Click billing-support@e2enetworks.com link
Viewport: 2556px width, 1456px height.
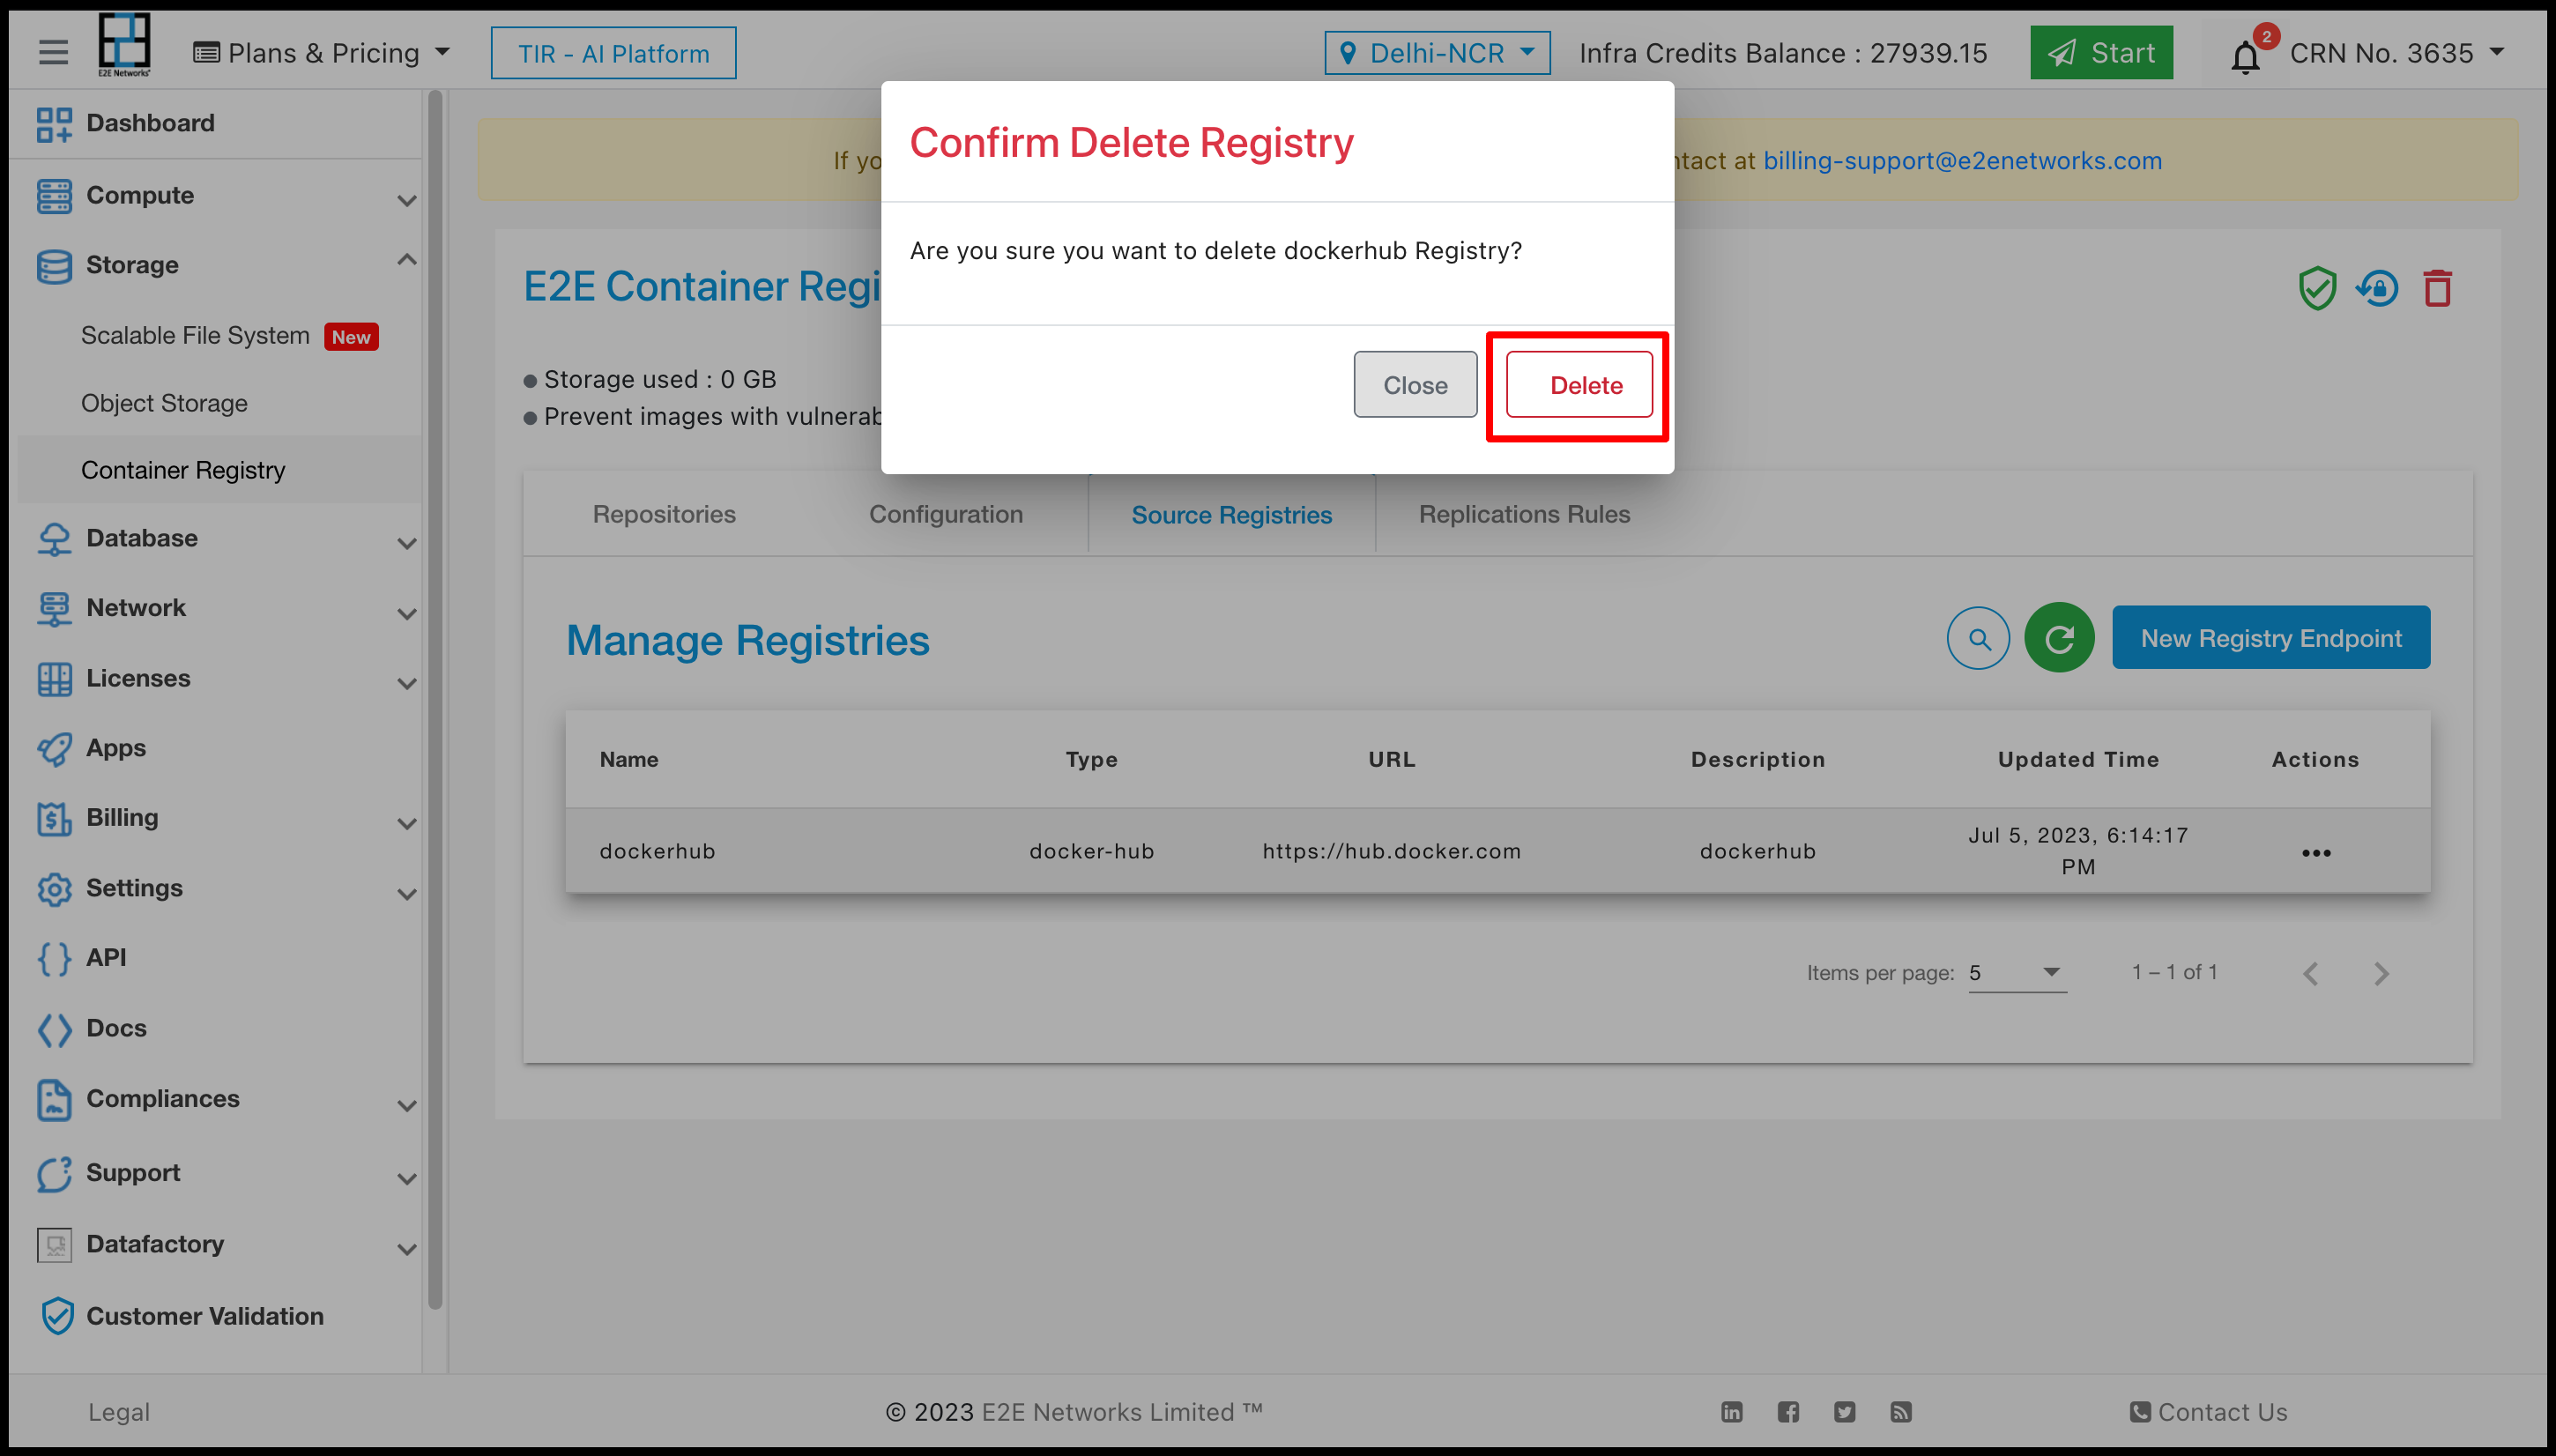tap(1962, 161)
